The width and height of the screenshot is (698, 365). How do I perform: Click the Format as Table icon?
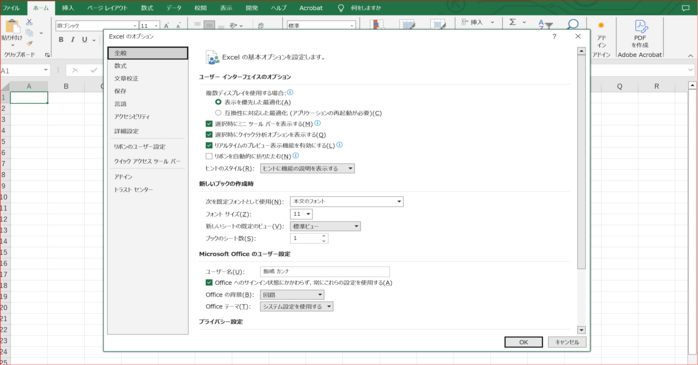tap(407, 24)
